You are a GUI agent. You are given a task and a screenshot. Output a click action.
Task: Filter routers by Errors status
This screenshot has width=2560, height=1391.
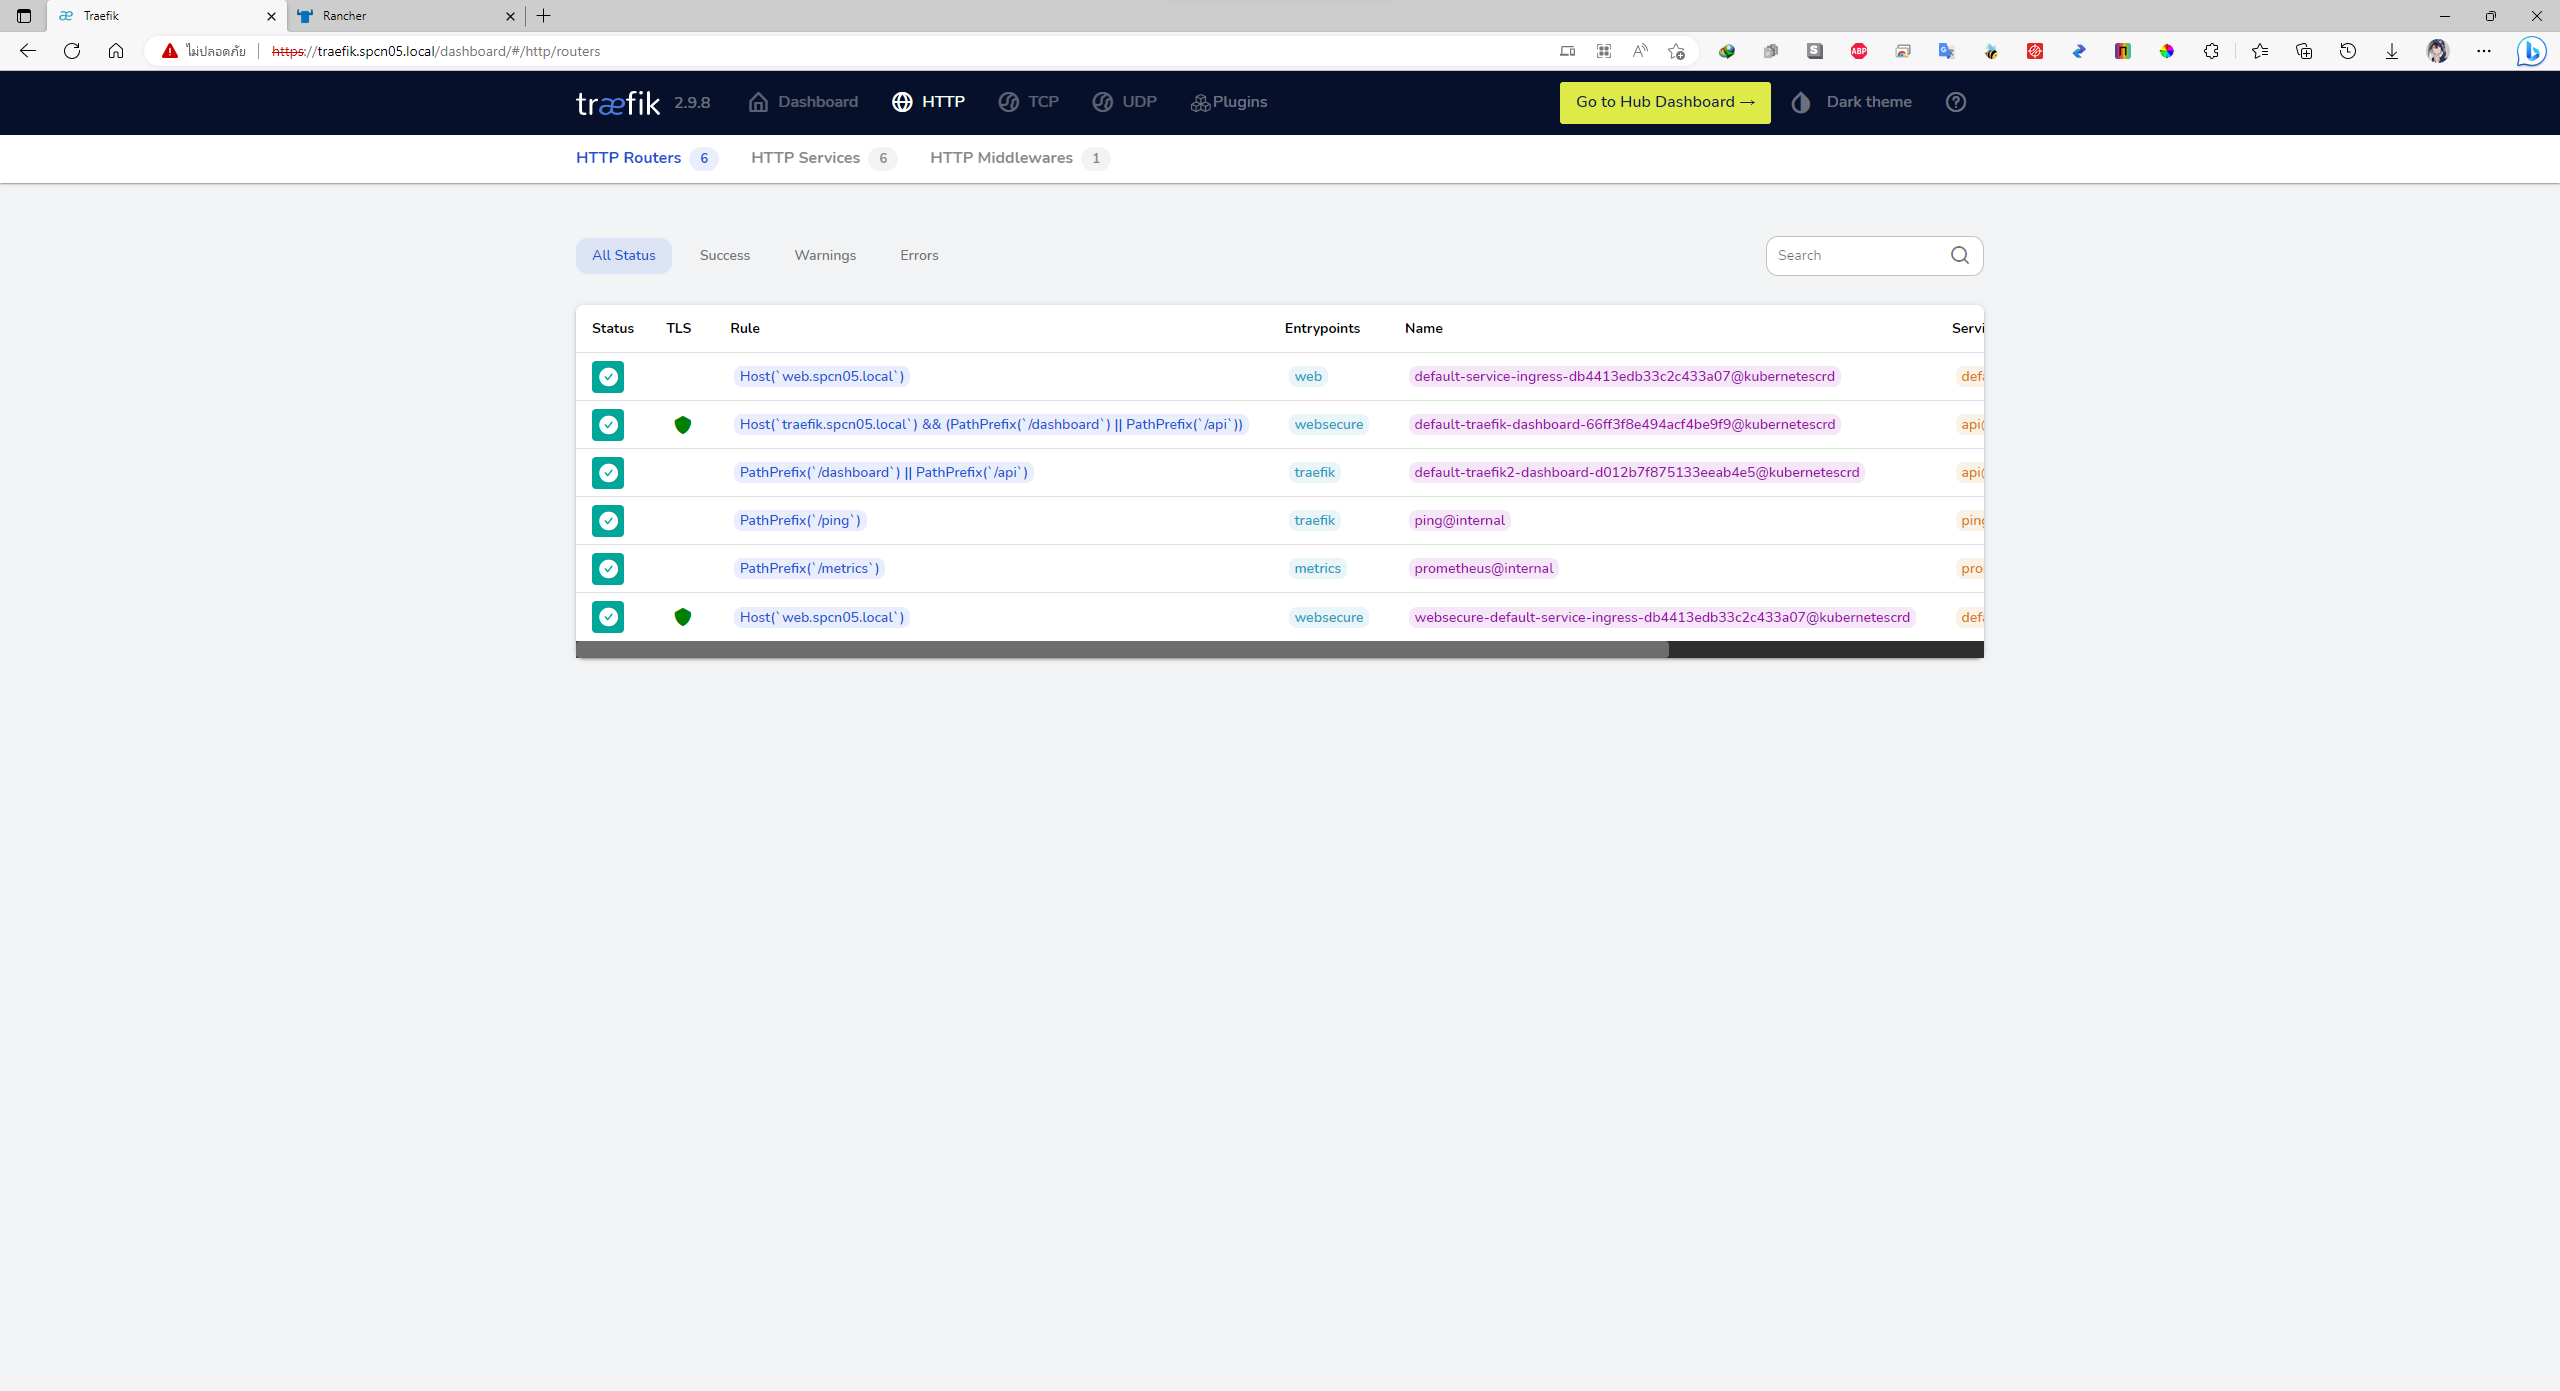918,256
